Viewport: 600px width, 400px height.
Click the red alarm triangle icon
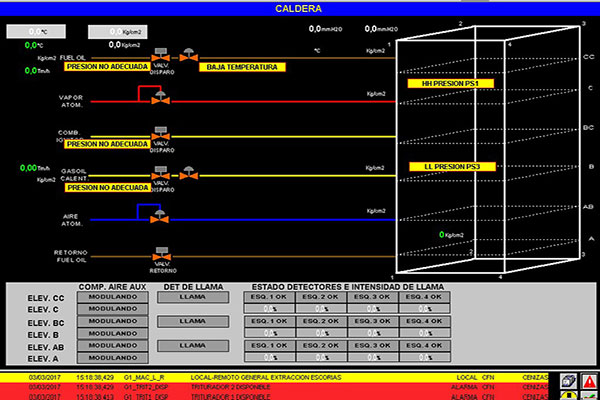[590, 382]
